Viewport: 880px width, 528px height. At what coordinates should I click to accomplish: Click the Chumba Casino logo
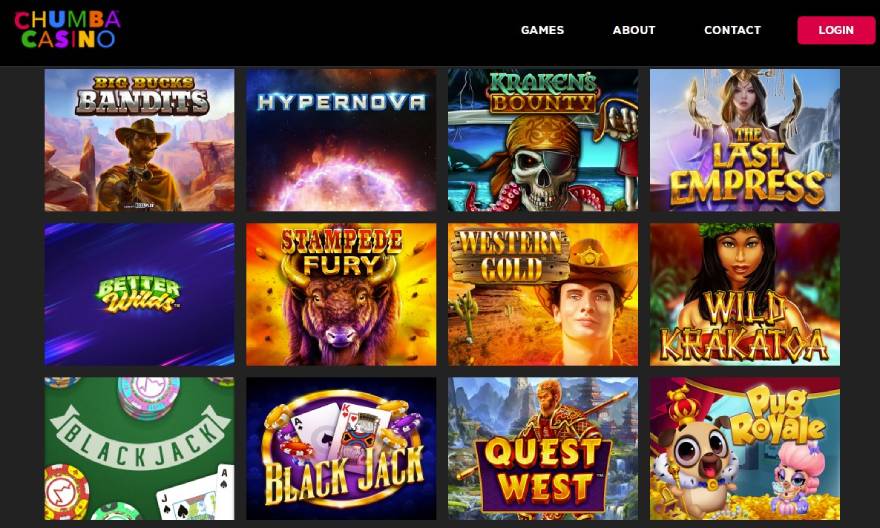tap(67, 29)
